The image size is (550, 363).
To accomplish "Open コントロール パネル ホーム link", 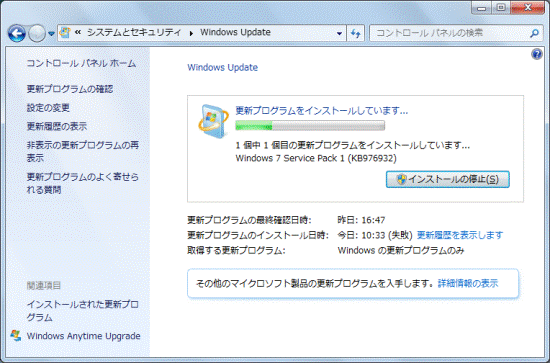I will coord(81,63).
